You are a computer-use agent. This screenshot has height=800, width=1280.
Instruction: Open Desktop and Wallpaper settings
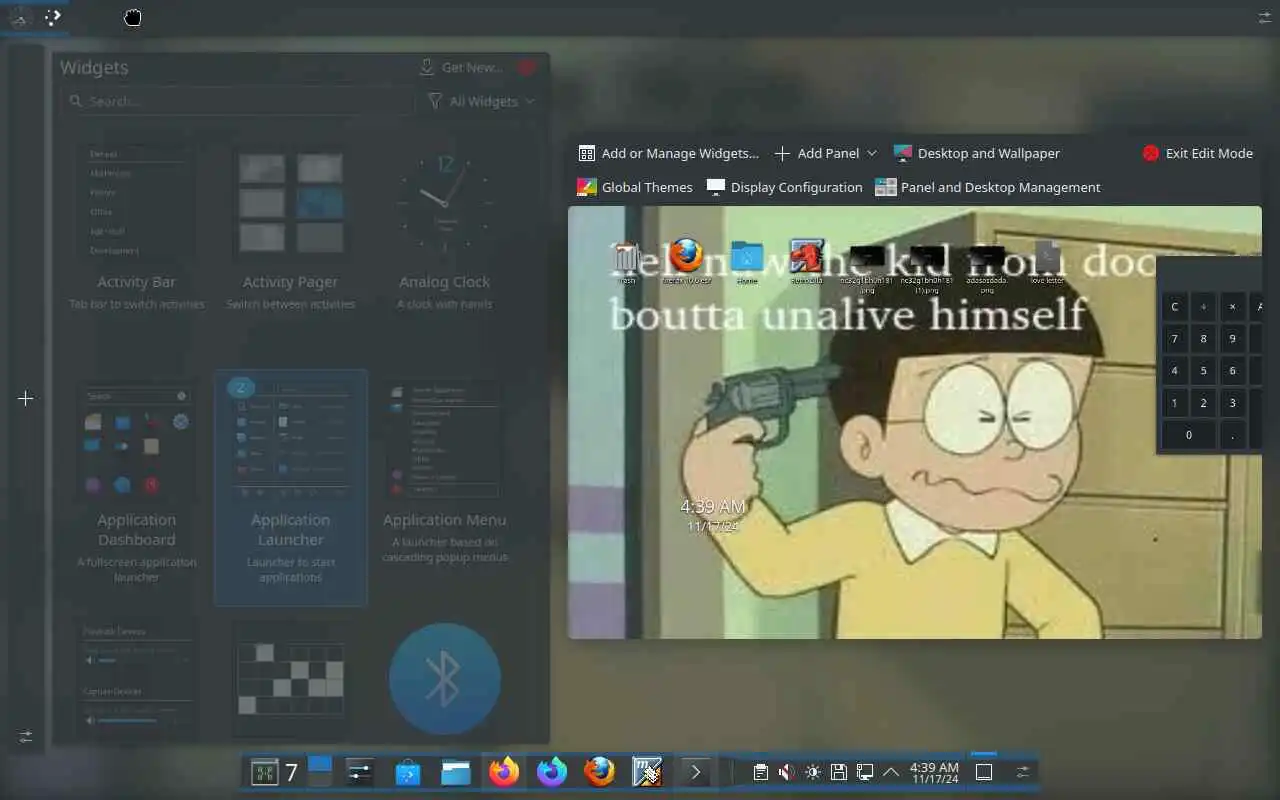977,153
